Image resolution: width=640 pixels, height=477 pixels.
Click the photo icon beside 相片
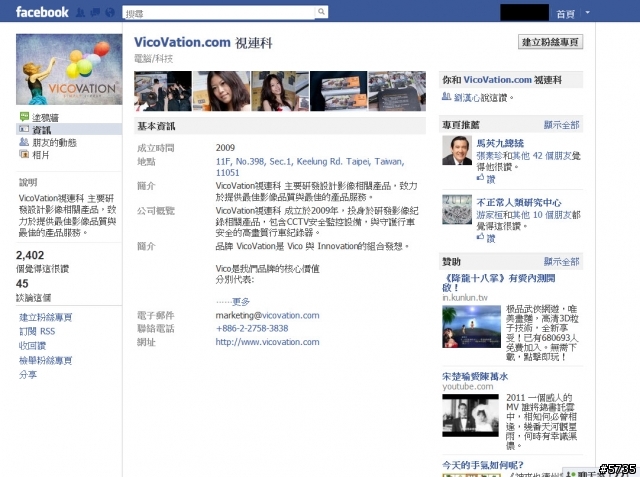[x=24, y=154]
